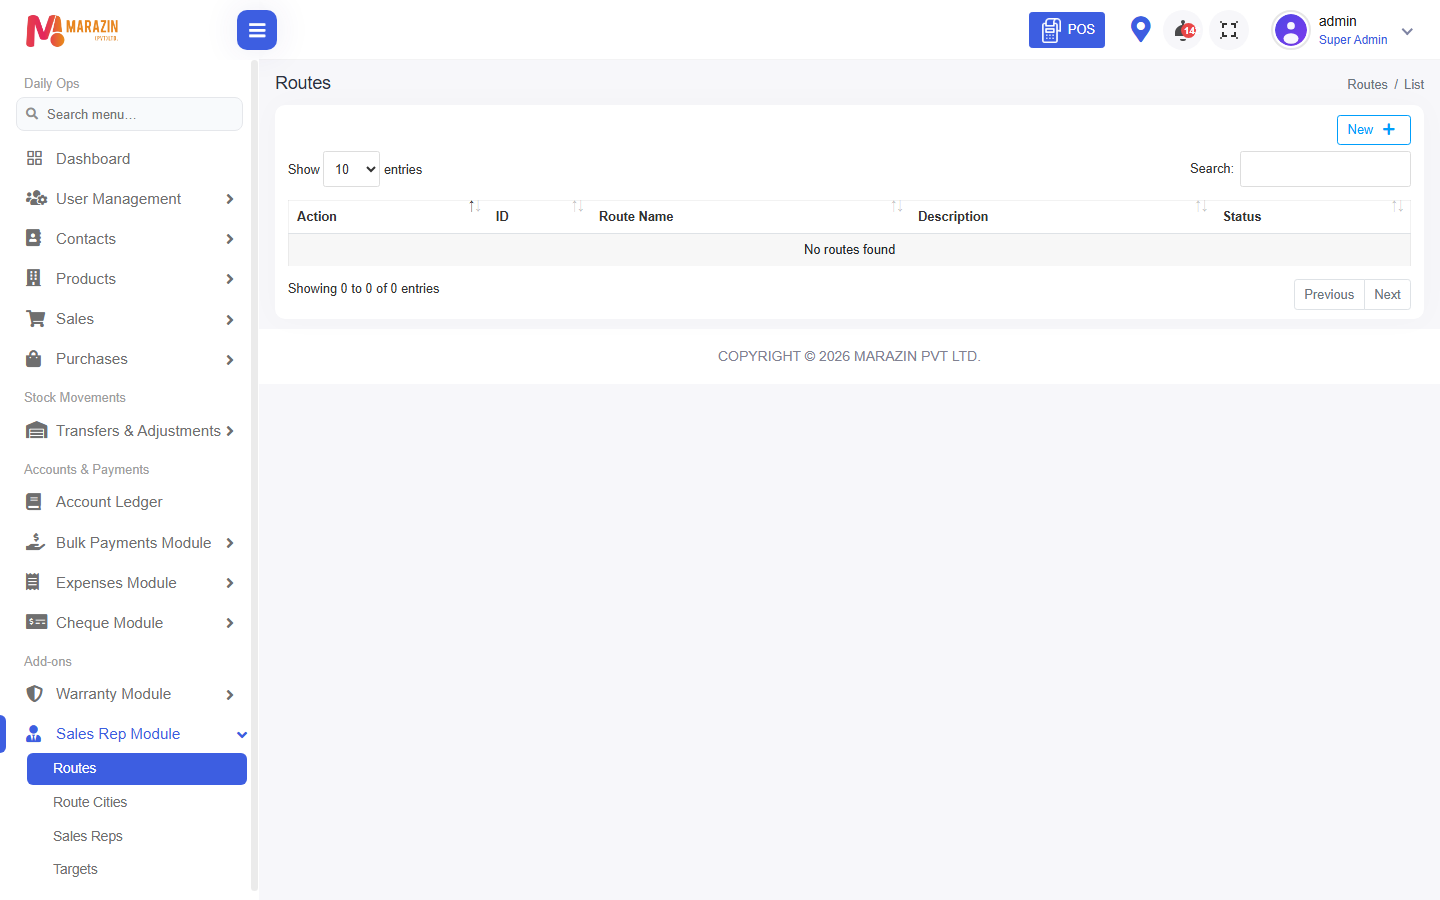Viewport: 1440px width, 900px height.
Task: Click the Sales shopping cart icon
Action: tap(35, 318)
